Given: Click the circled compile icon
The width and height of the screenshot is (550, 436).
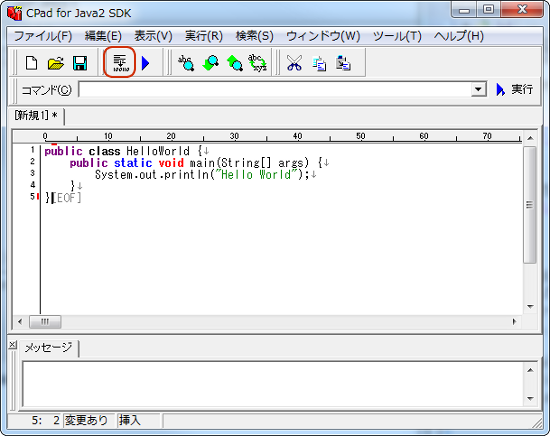Looking at the screenshot, I should click(x=120, y=63).
